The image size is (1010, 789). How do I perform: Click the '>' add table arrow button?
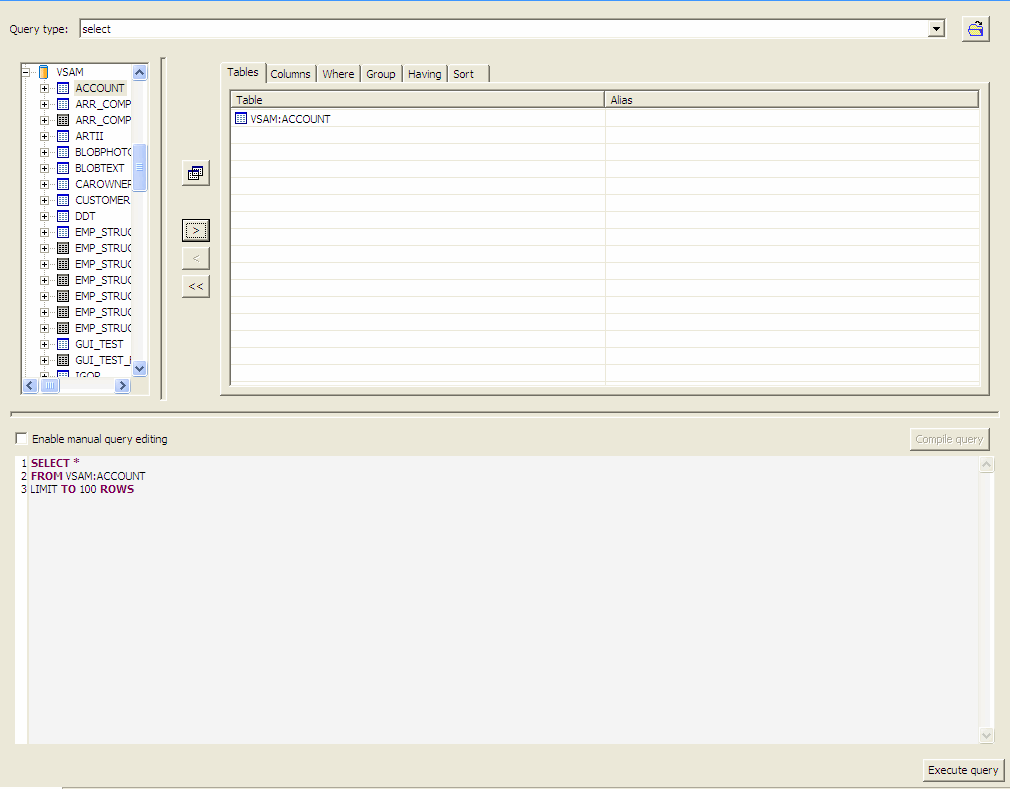(x=195, y=230)
